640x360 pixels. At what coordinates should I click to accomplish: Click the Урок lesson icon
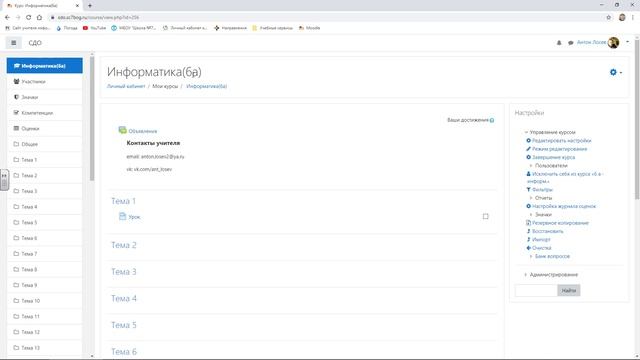(x=122, y=216)
